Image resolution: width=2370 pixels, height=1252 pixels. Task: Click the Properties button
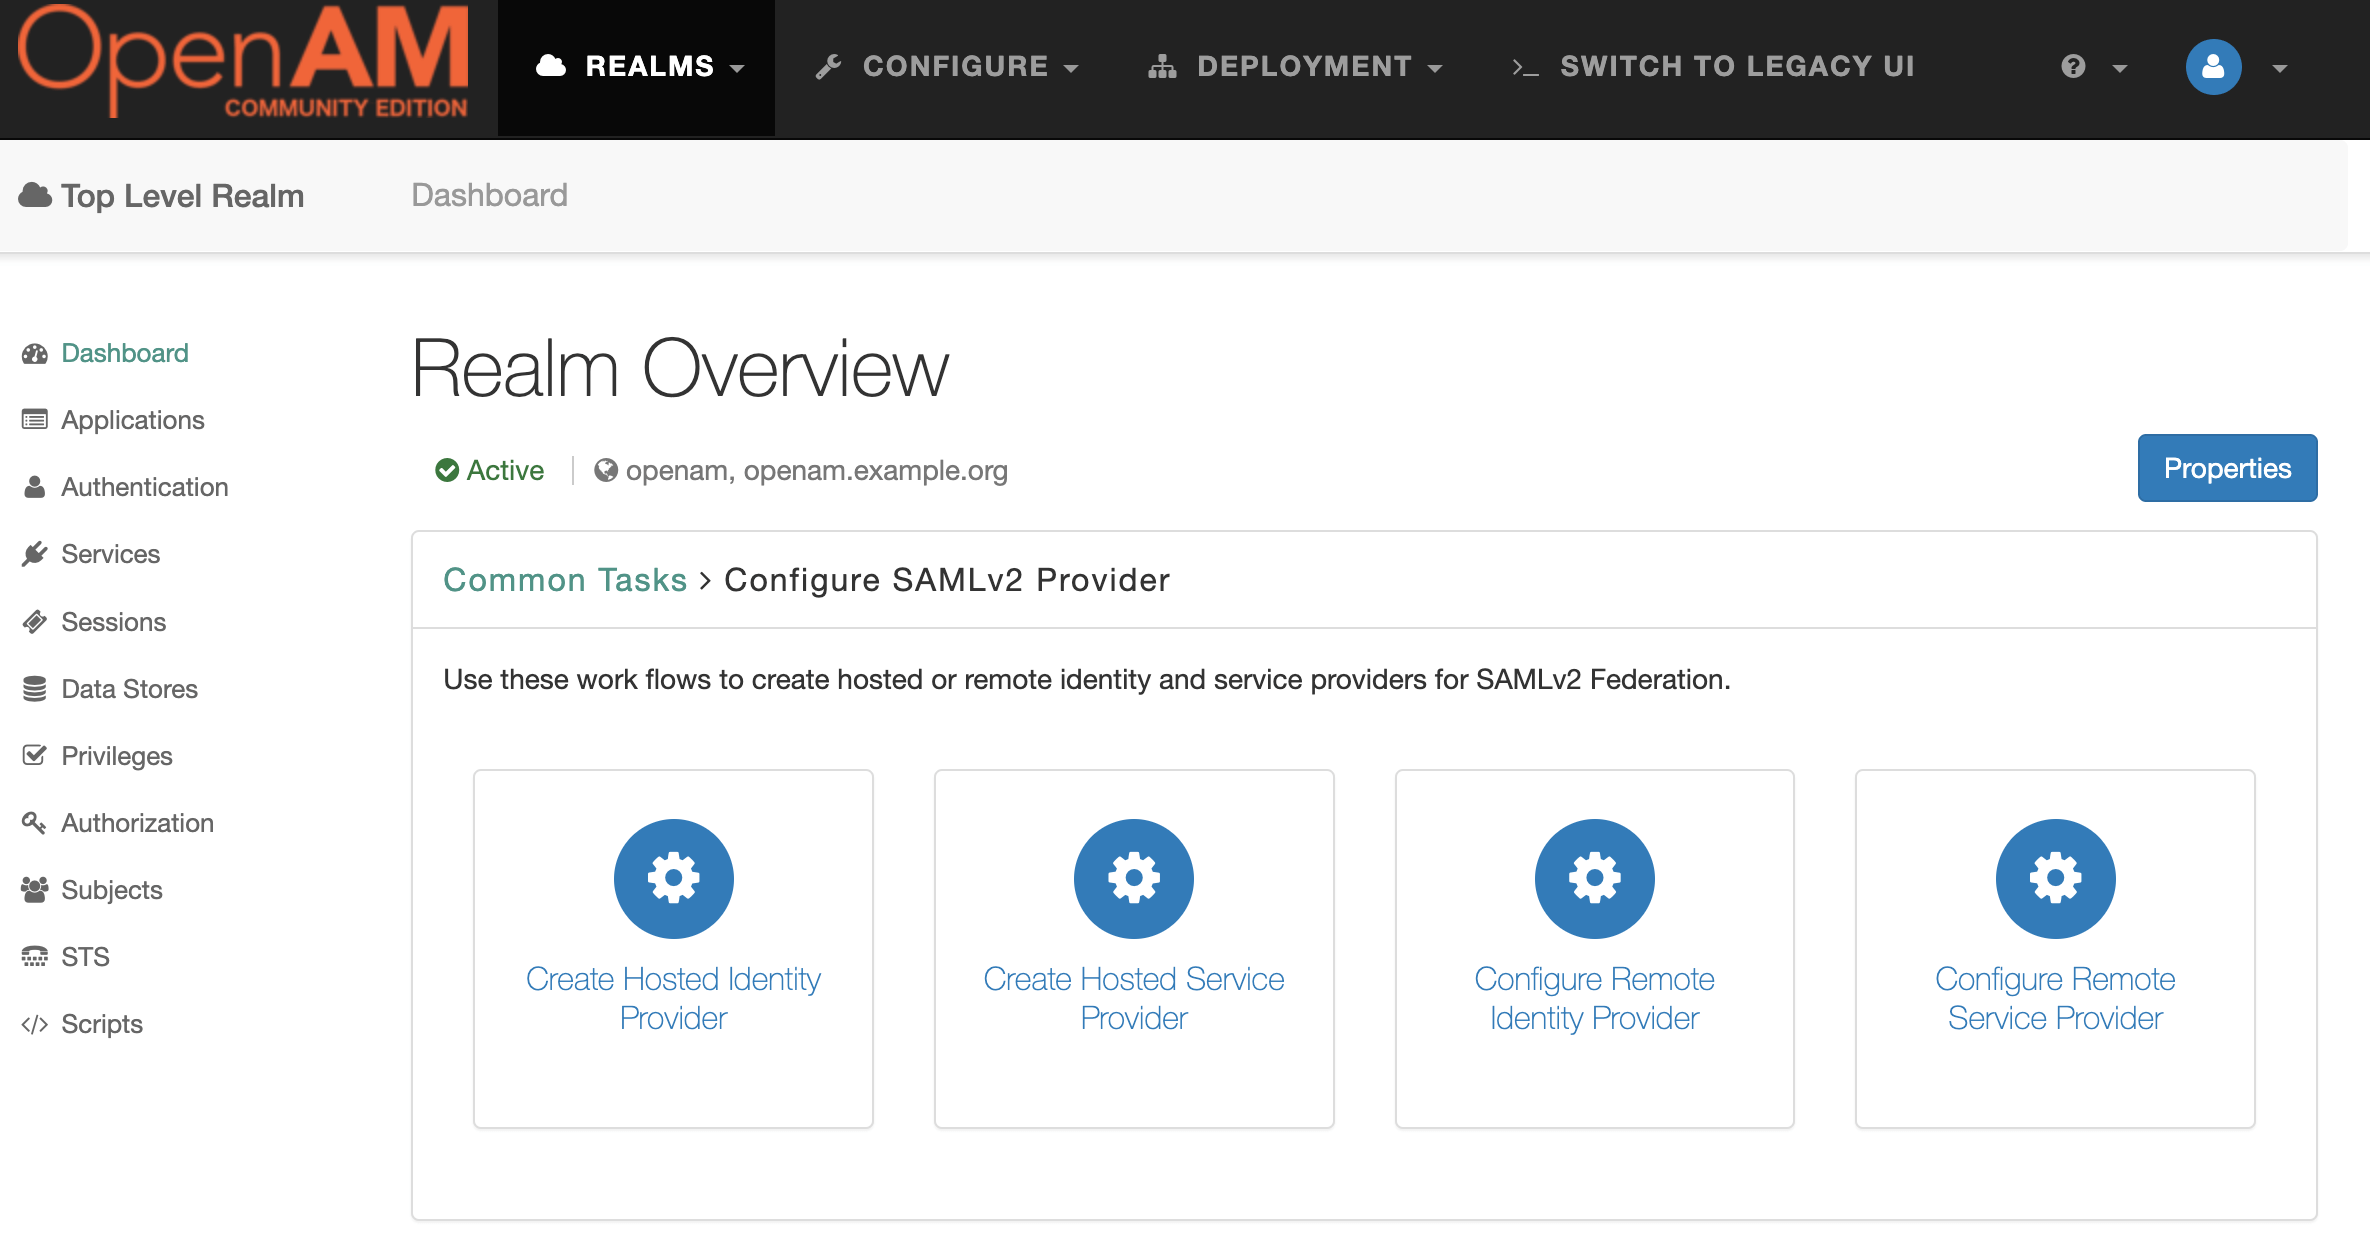tap(2227, 467)
